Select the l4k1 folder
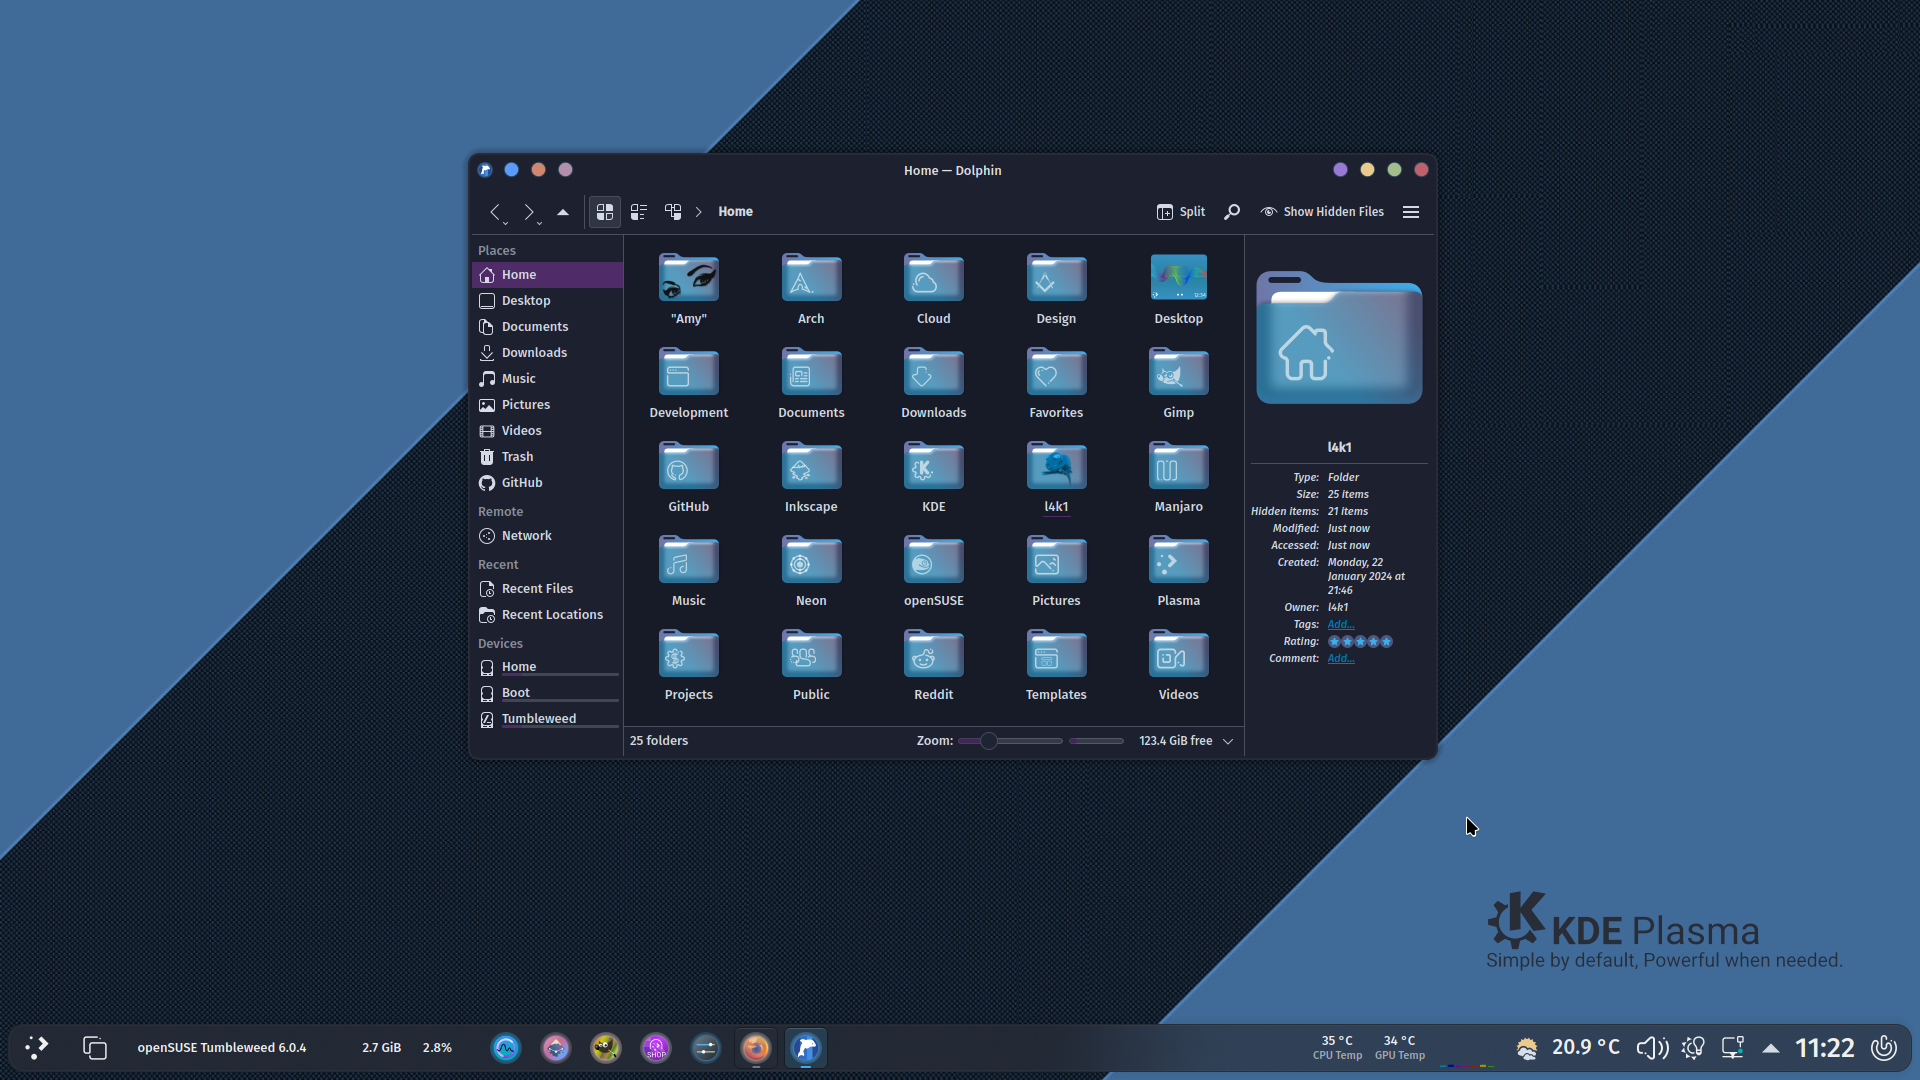 (1056, 477)
